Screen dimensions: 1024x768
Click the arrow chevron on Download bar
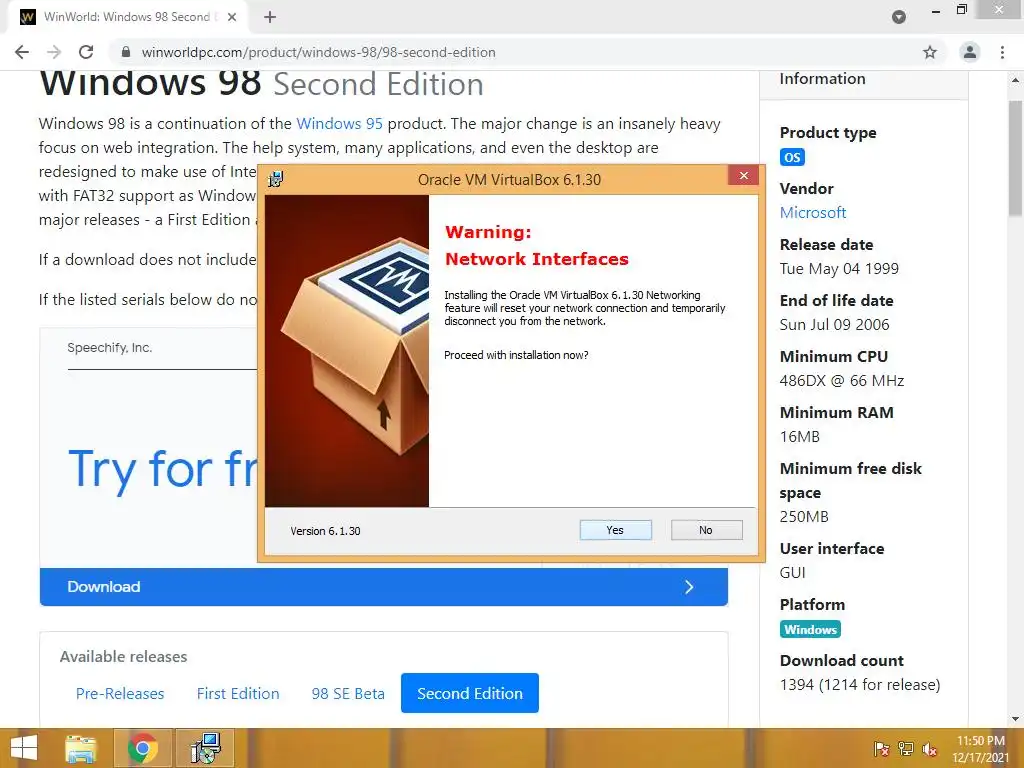point(689,587)
